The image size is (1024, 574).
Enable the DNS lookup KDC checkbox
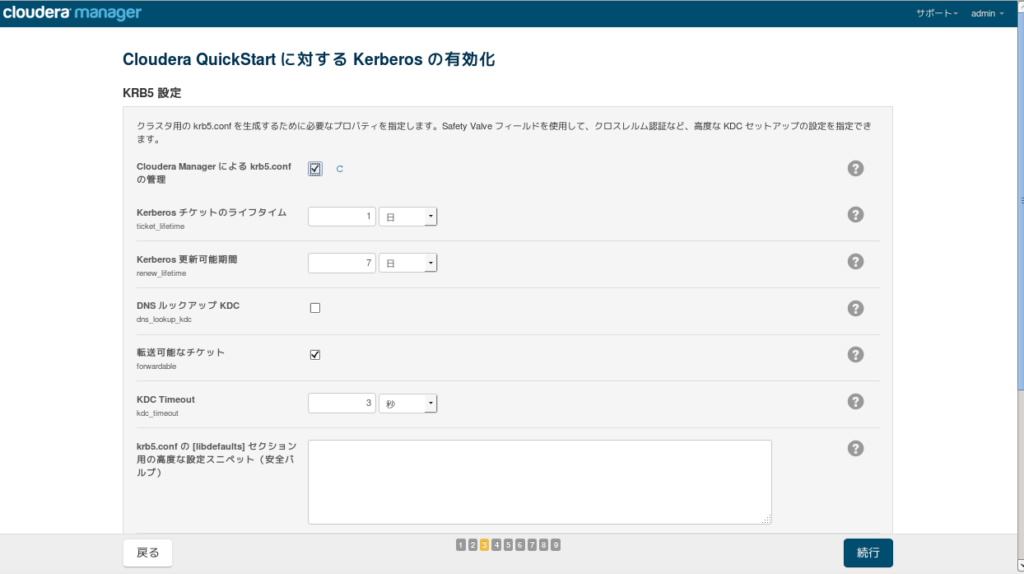point(315,308)
